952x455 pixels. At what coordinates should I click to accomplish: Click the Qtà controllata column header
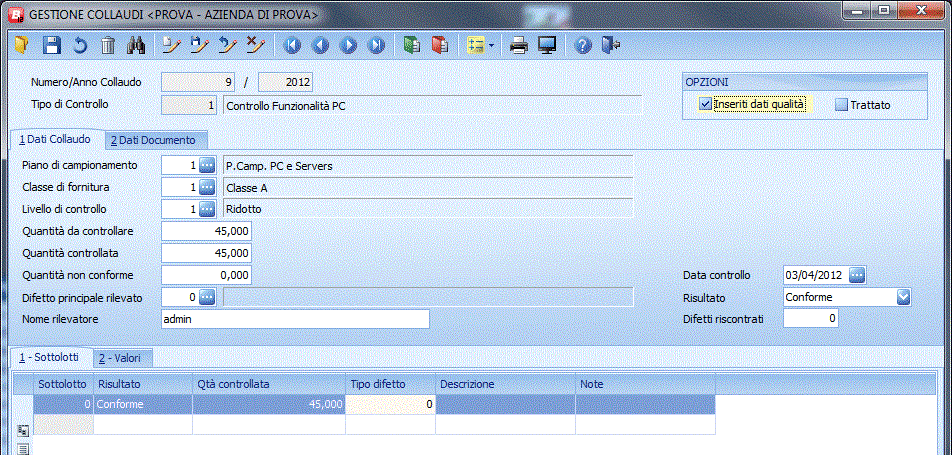click(x=268, y=384)
